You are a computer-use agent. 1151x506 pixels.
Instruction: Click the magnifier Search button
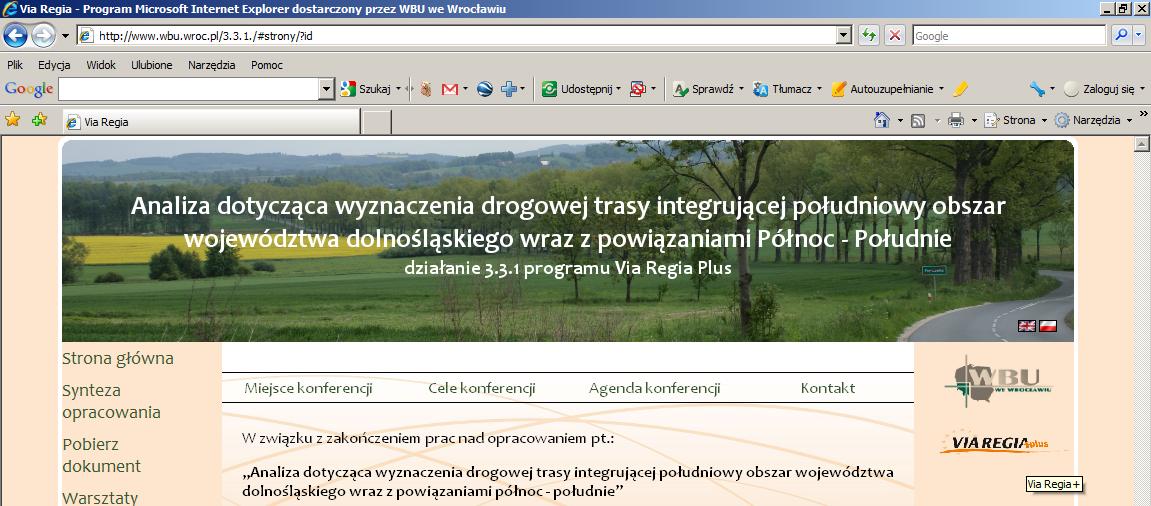click(1121, 35)
